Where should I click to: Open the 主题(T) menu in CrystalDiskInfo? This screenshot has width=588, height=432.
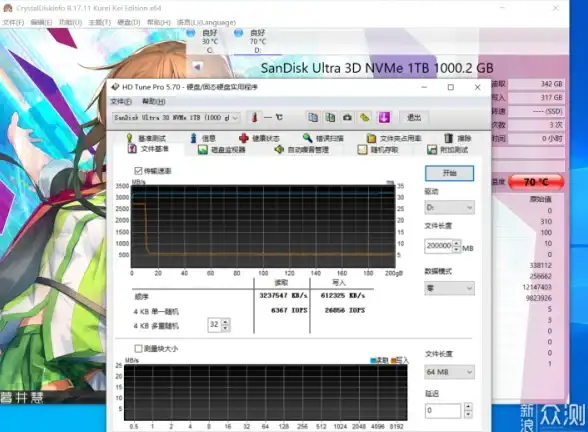99,22
